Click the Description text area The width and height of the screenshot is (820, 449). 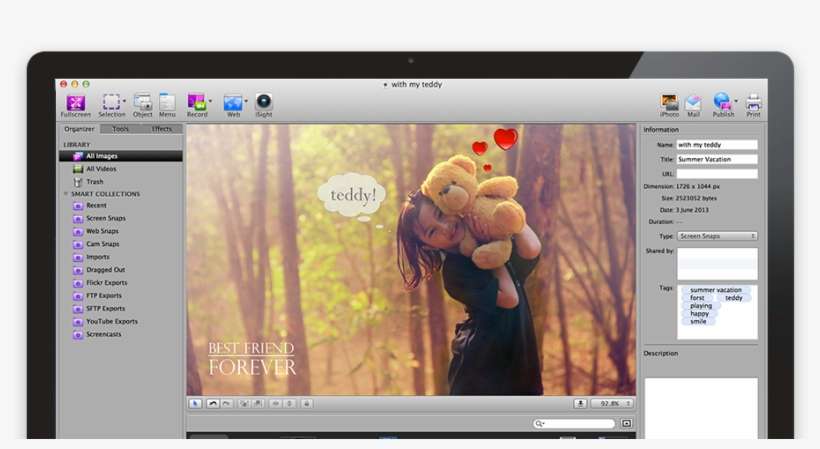(701, 408)
